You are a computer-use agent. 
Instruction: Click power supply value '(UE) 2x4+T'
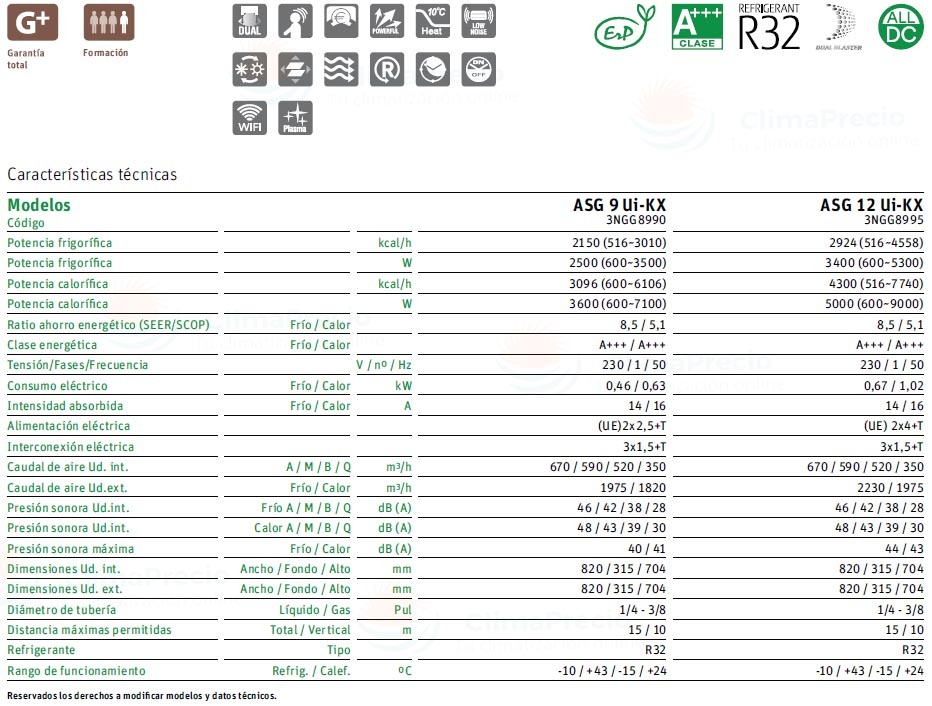coord(893,426)
